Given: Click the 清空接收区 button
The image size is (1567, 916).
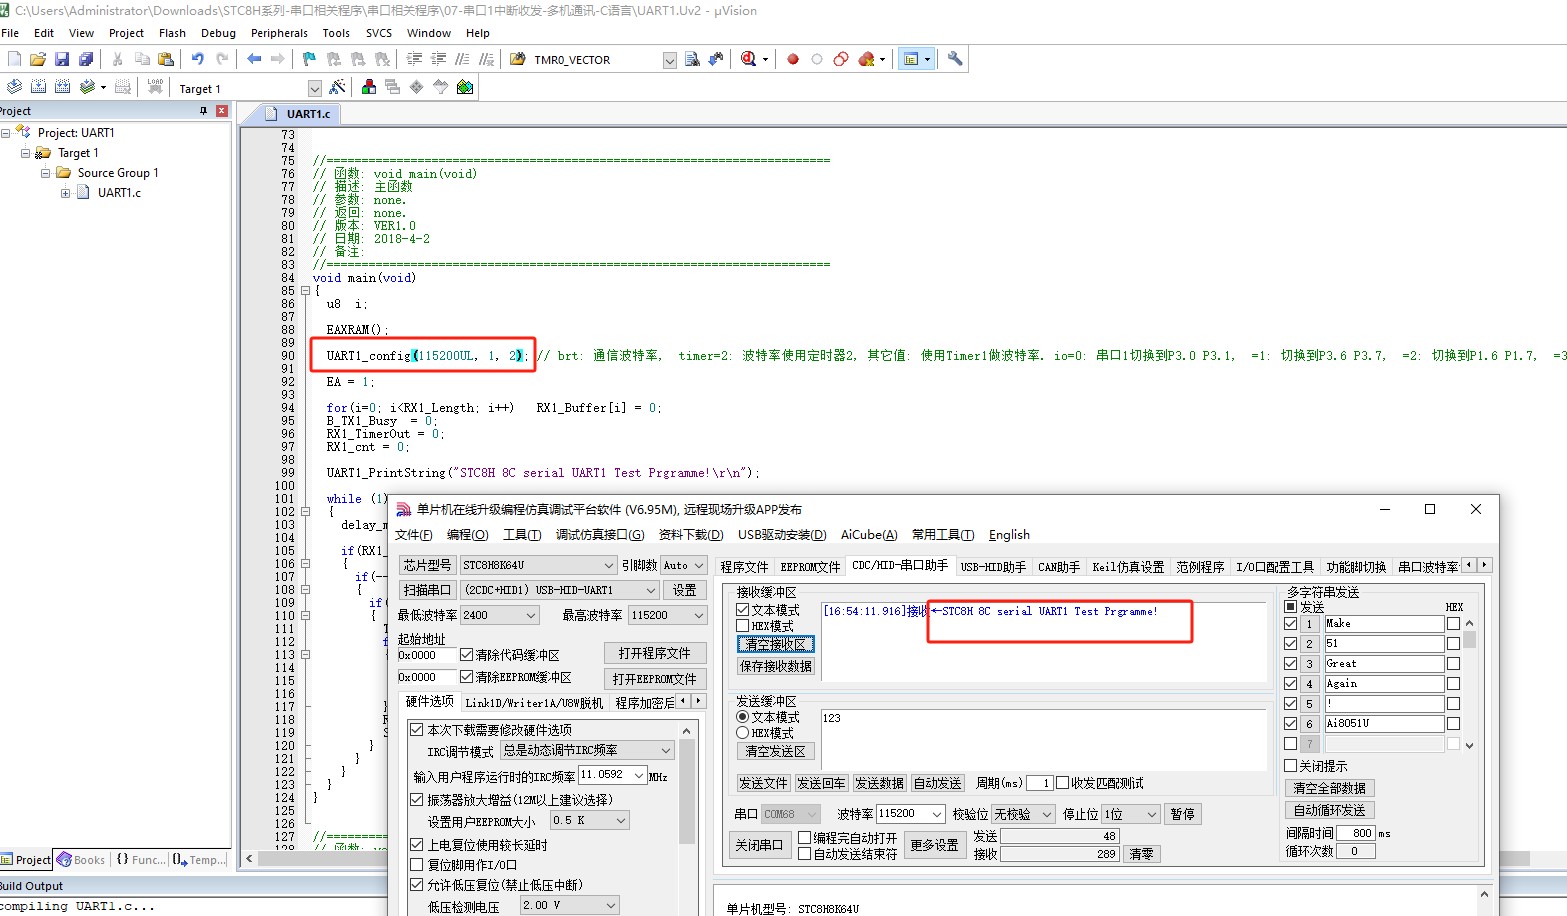Looking at the screenshot, I should click(776, 645).
